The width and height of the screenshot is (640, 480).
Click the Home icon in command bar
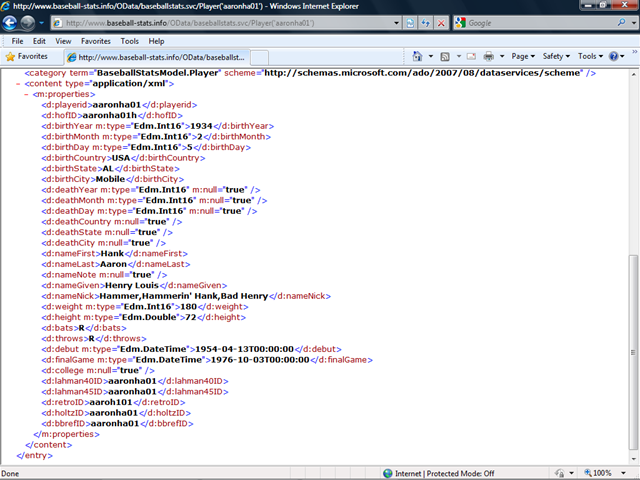click(x=417, y=56)
